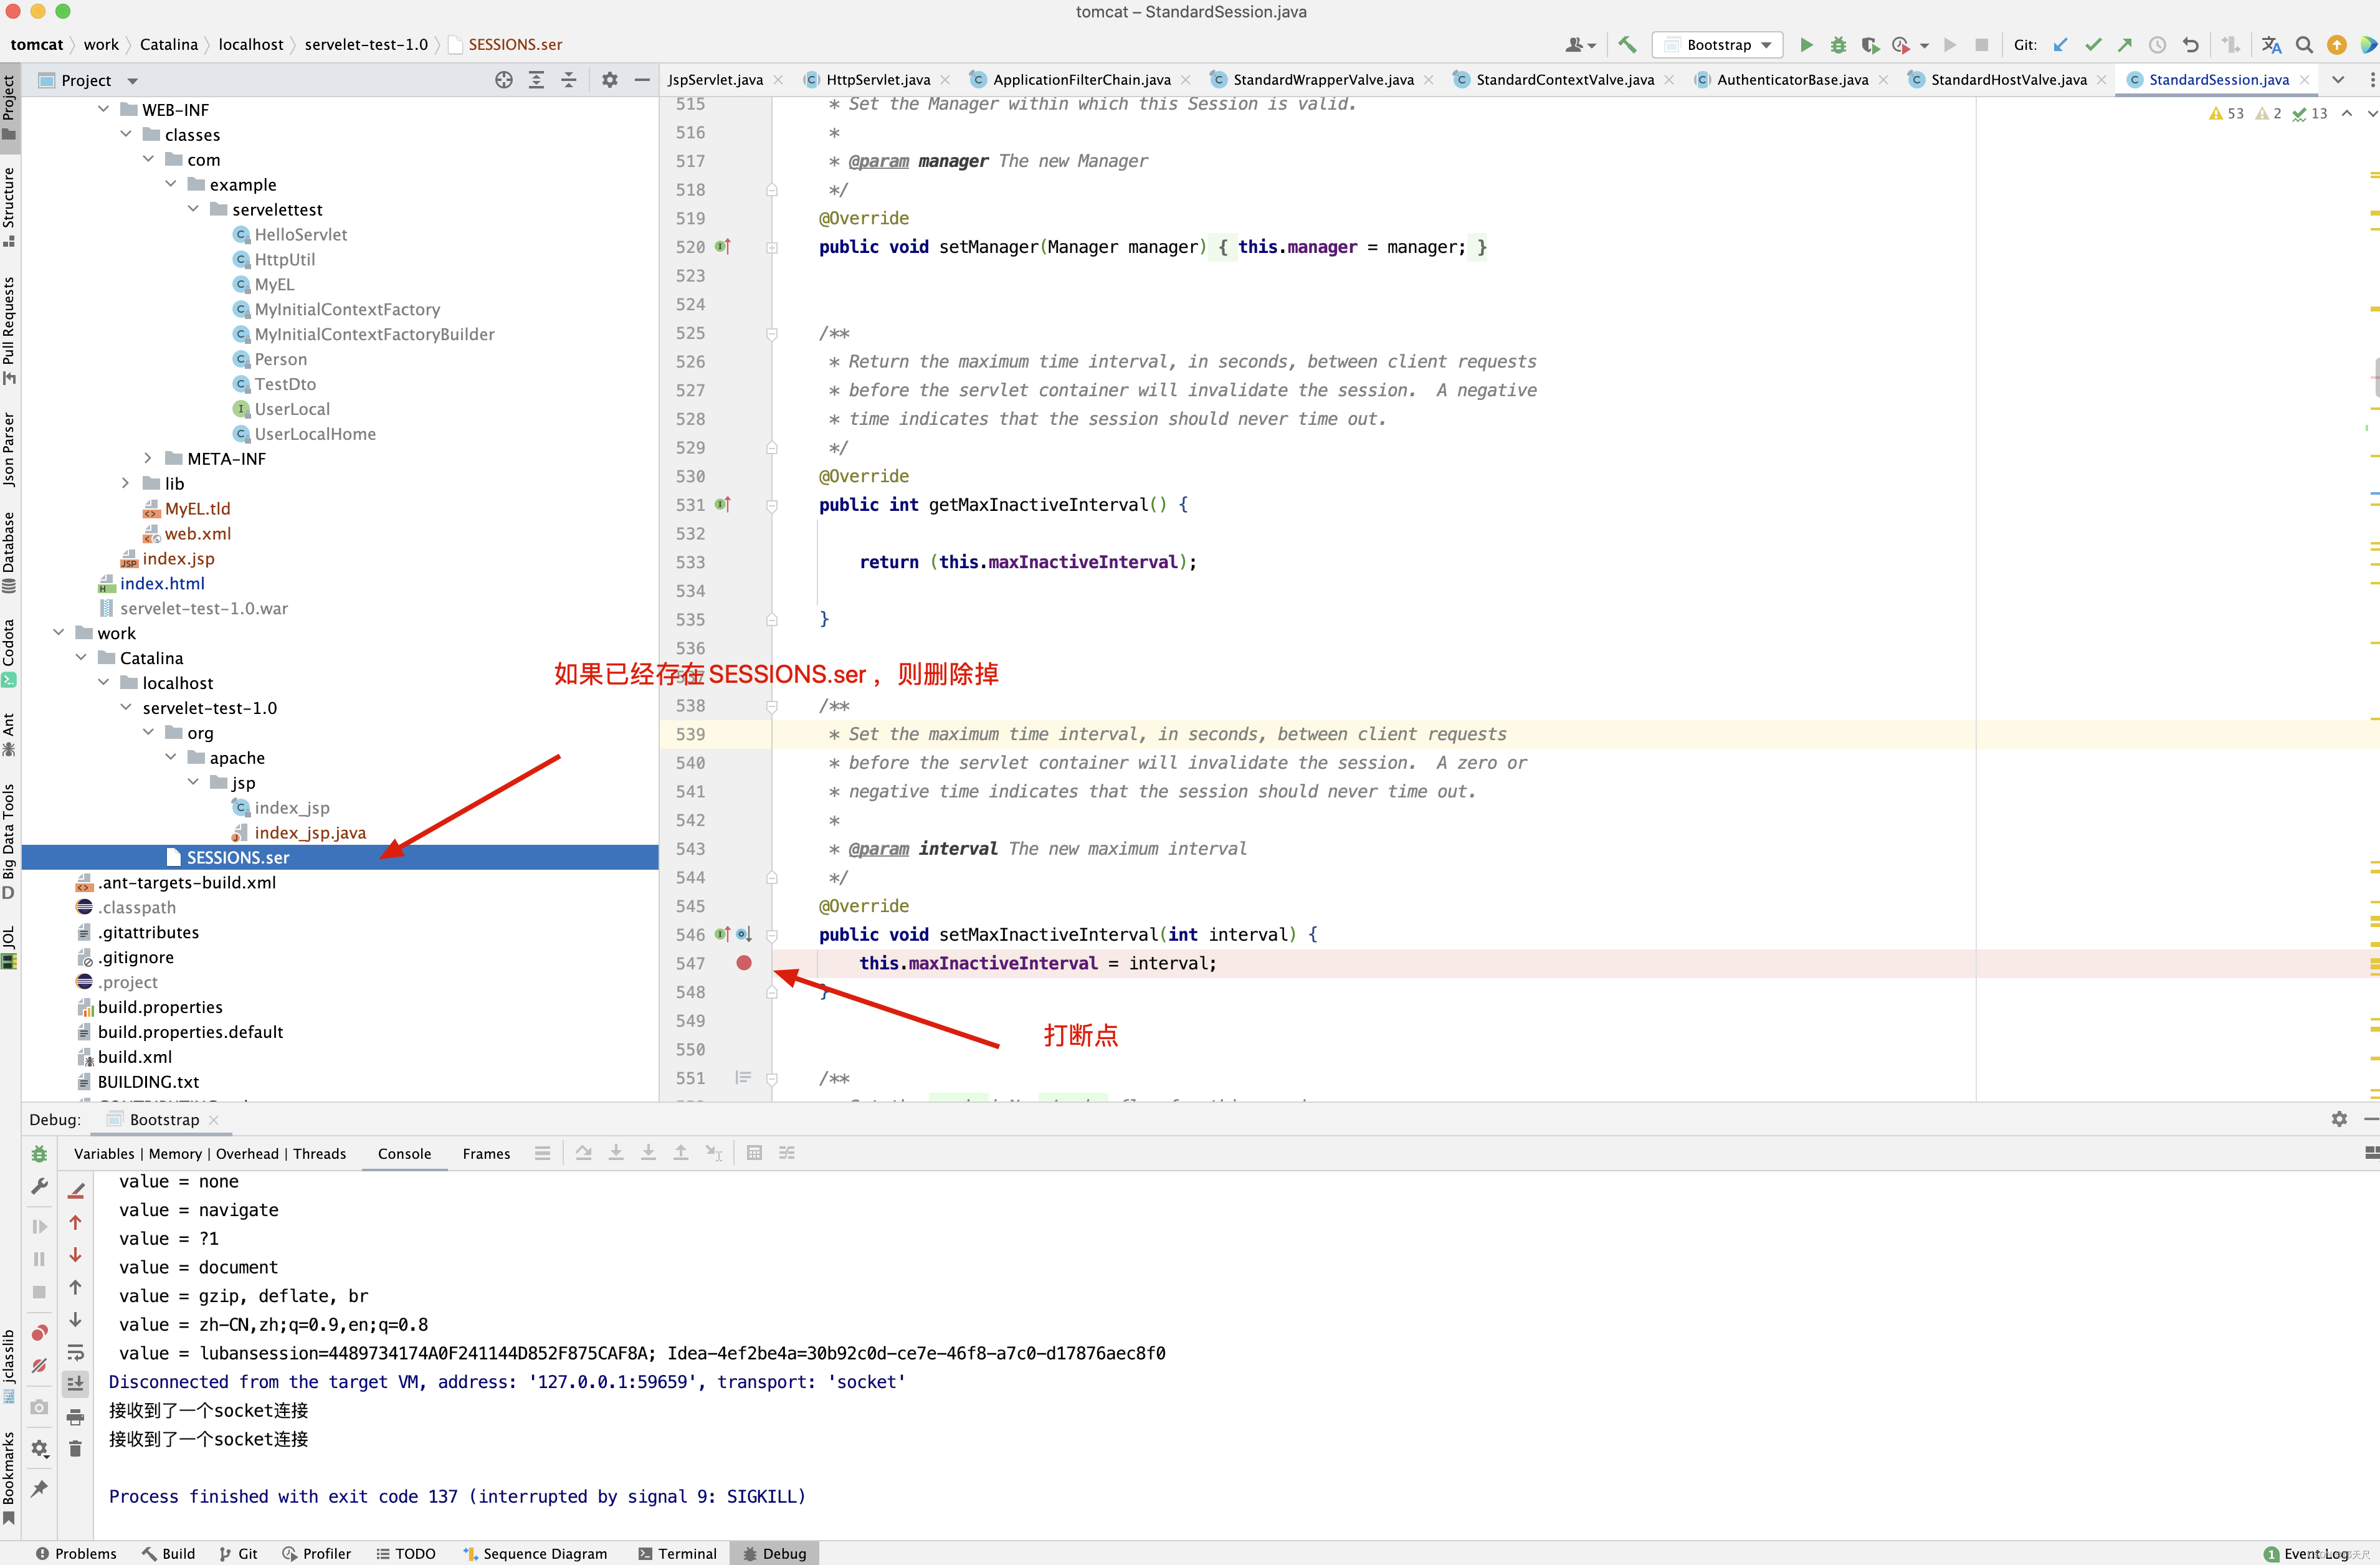
Task: Open Project panel settings gear
Action: (610, 80)
